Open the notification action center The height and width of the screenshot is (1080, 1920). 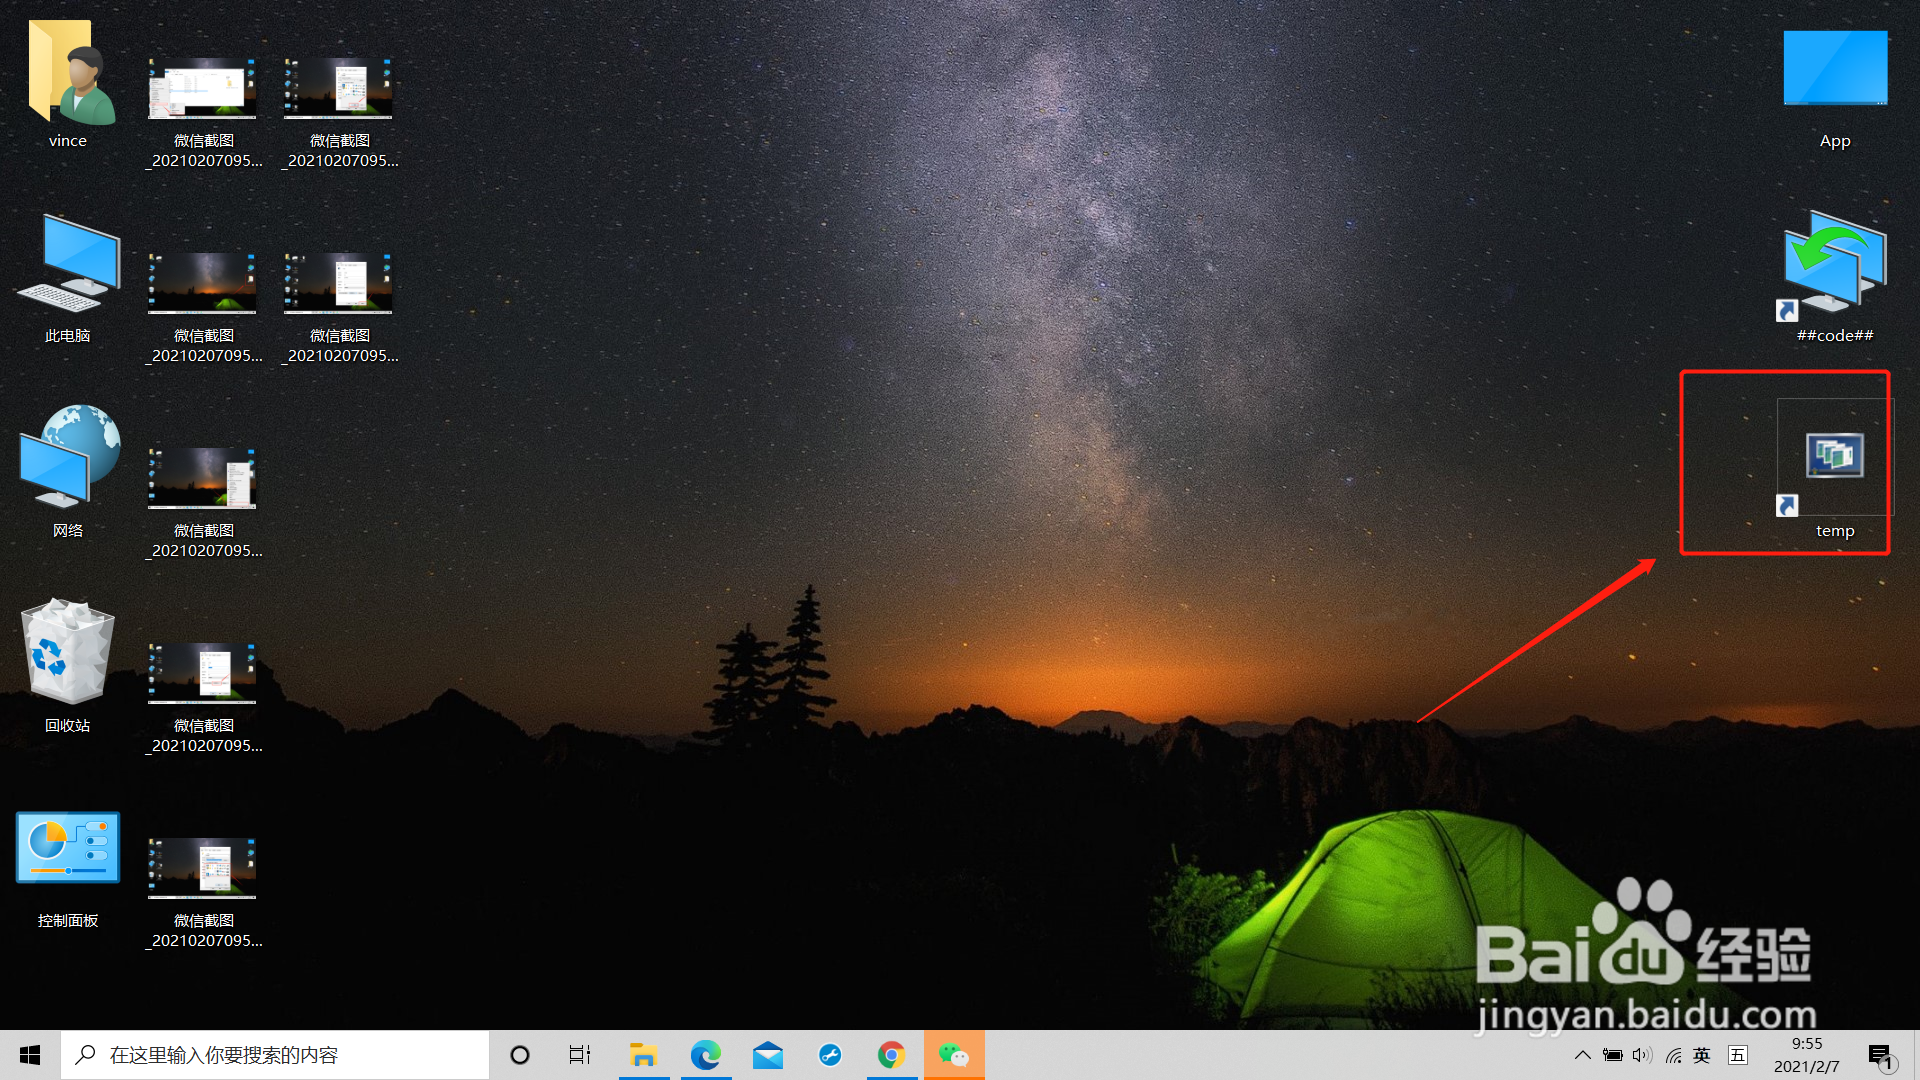(1880, 1055)
